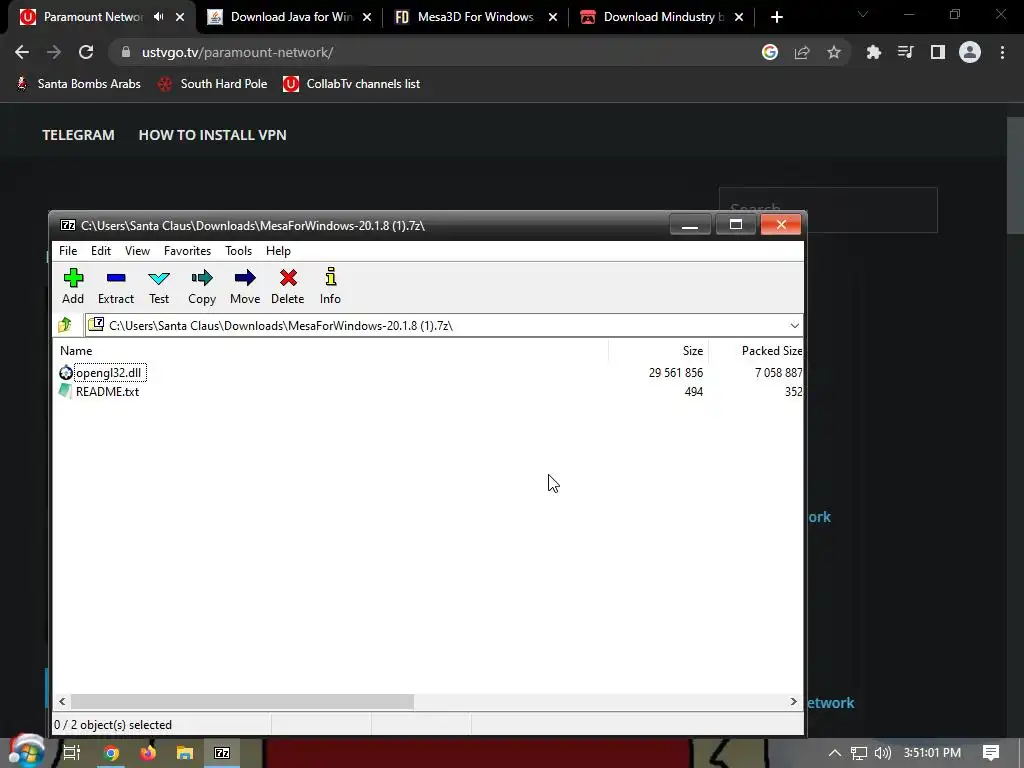Open the Extensions puzzle icon

coord(874,52)
